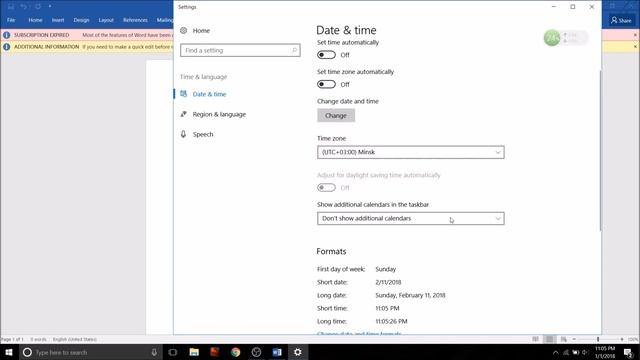
Task: Click Word zoom in plus button
Action: [622, 339]
